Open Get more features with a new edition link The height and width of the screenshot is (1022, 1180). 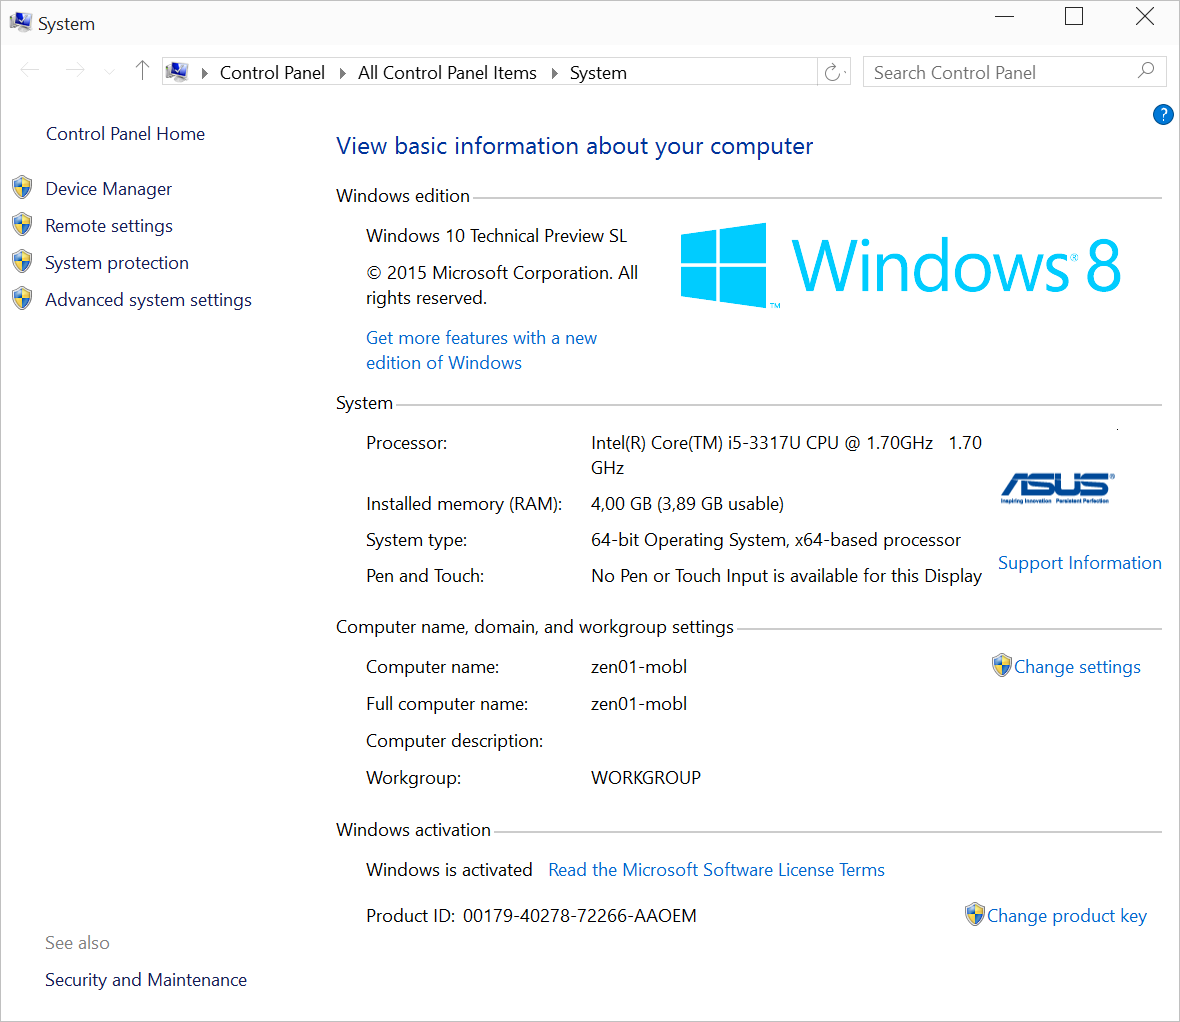pos(481,337)
